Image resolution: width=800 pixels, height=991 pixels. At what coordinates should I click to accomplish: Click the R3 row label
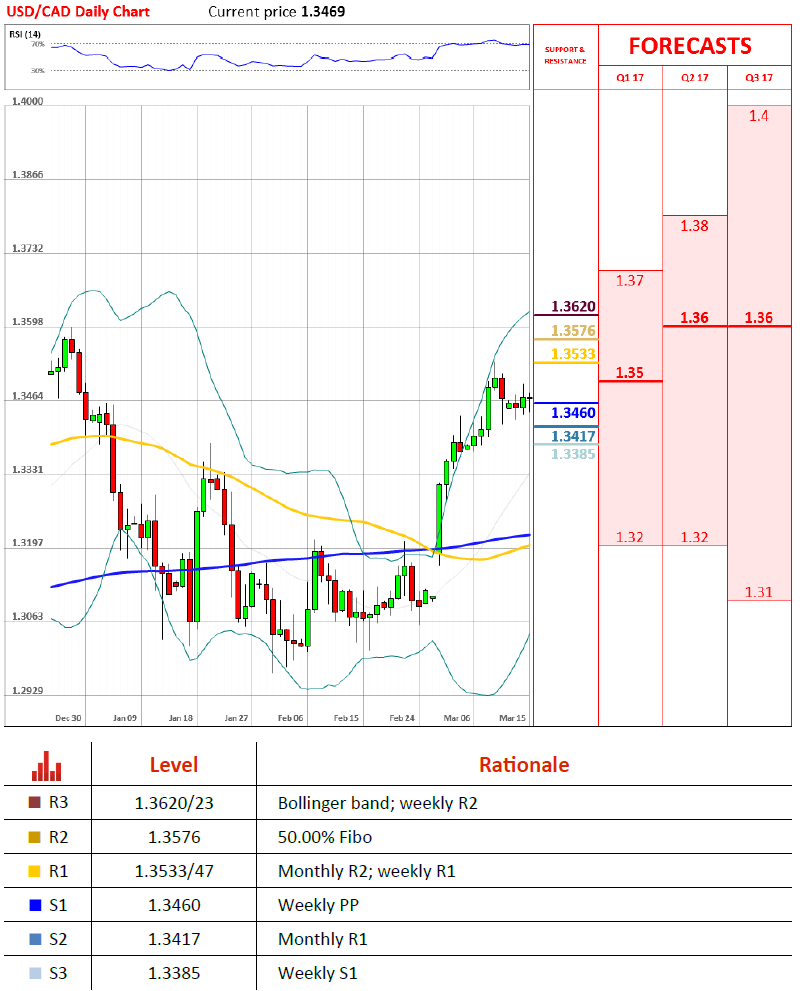pos(58,803)
